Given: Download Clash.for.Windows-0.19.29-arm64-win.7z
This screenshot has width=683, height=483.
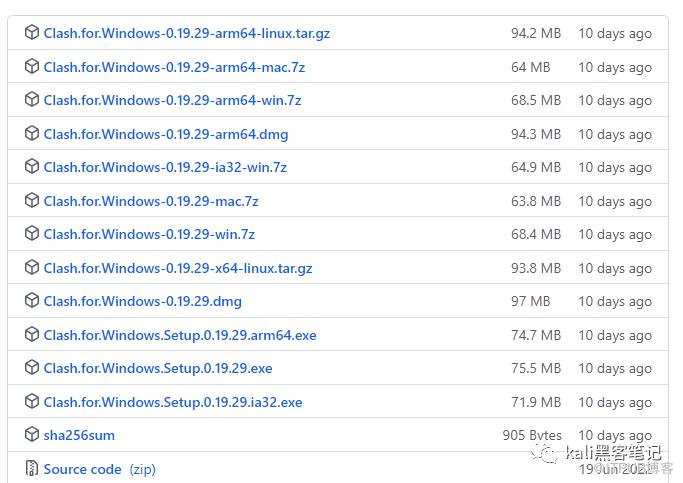Looking at the screenshot, I should 172,100.
